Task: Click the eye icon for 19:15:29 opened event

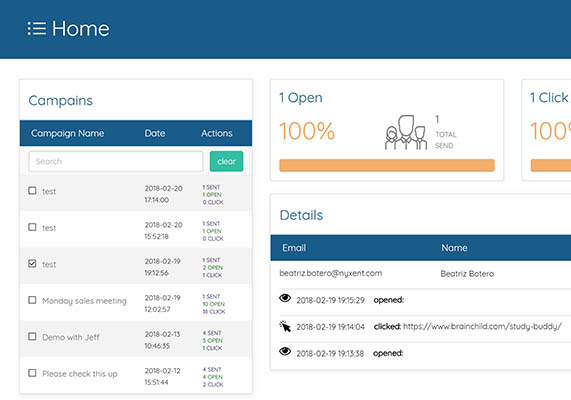Action: click(285, 298)
